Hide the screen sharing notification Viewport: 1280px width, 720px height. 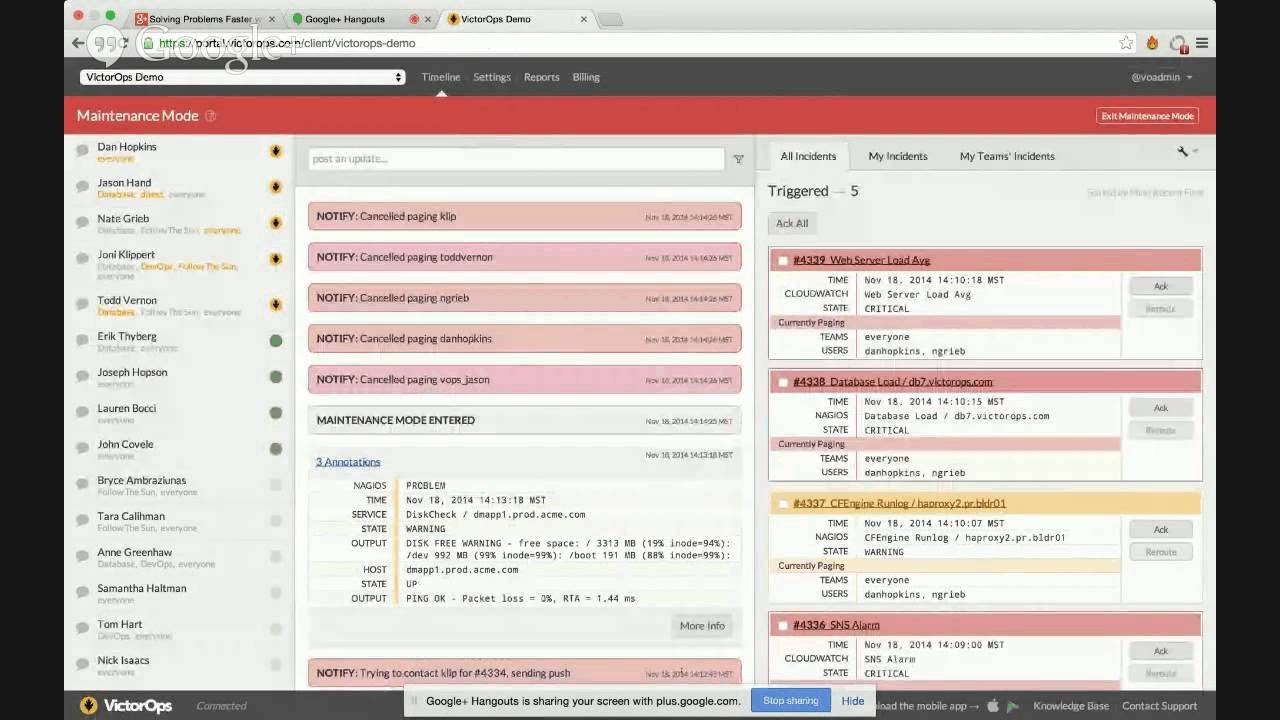click(853, 701)
